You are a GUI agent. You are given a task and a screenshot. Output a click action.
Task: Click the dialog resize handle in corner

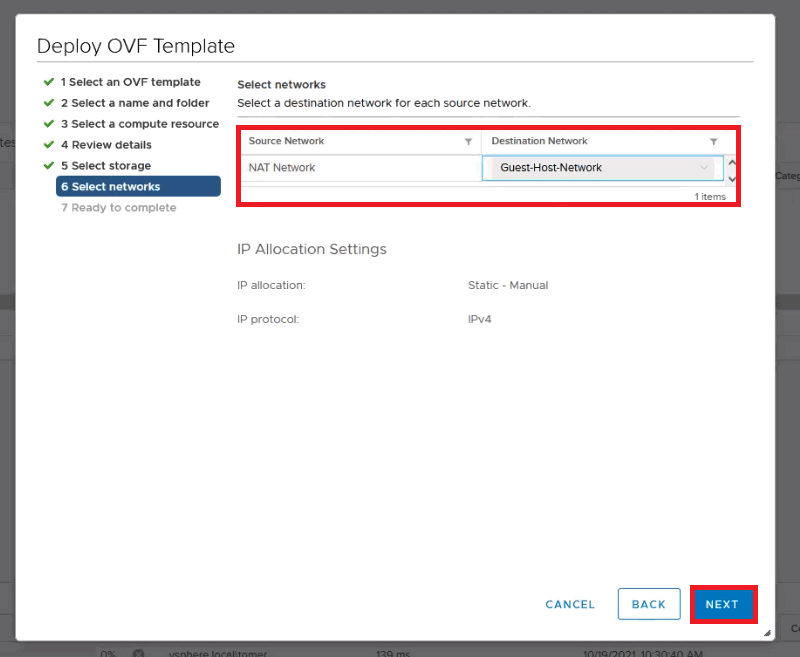click(x=767, y=633)
